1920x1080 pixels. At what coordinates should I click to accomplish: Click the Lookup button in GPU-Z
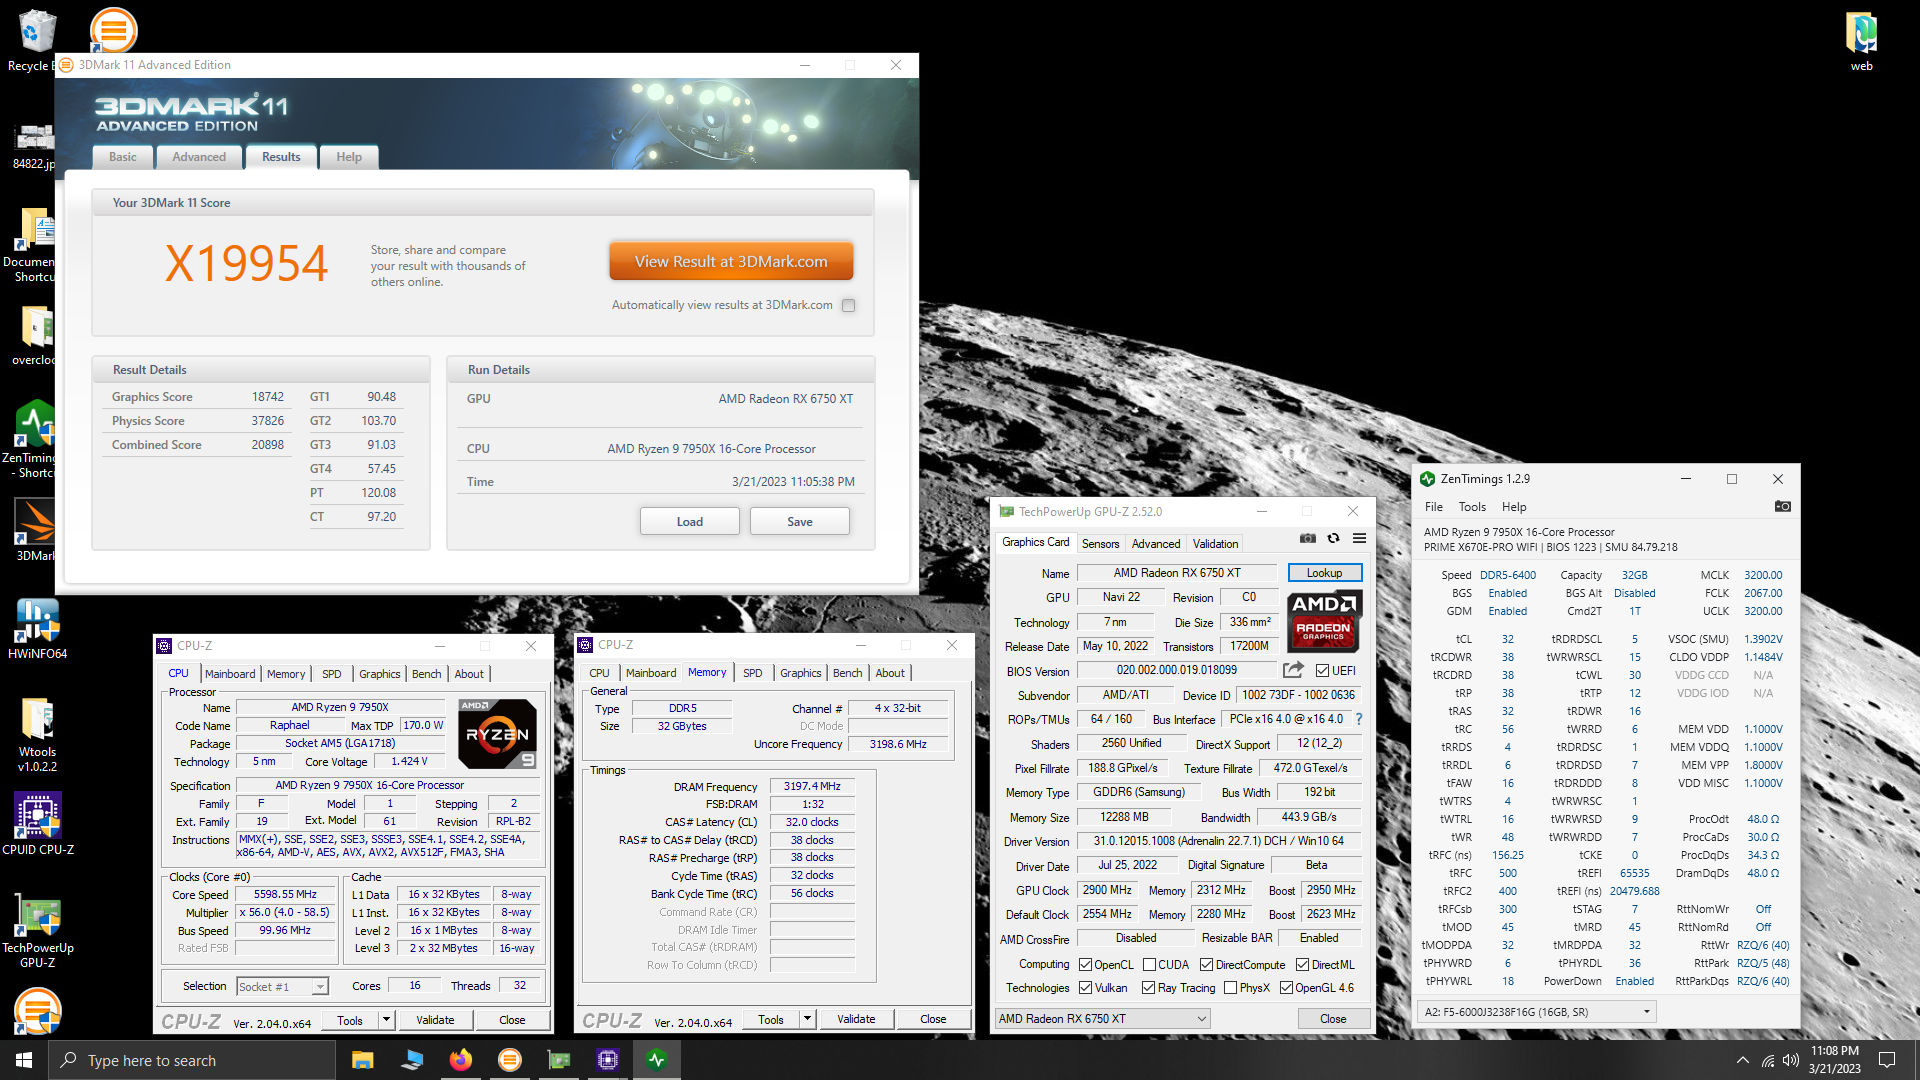click(1324, 573)
